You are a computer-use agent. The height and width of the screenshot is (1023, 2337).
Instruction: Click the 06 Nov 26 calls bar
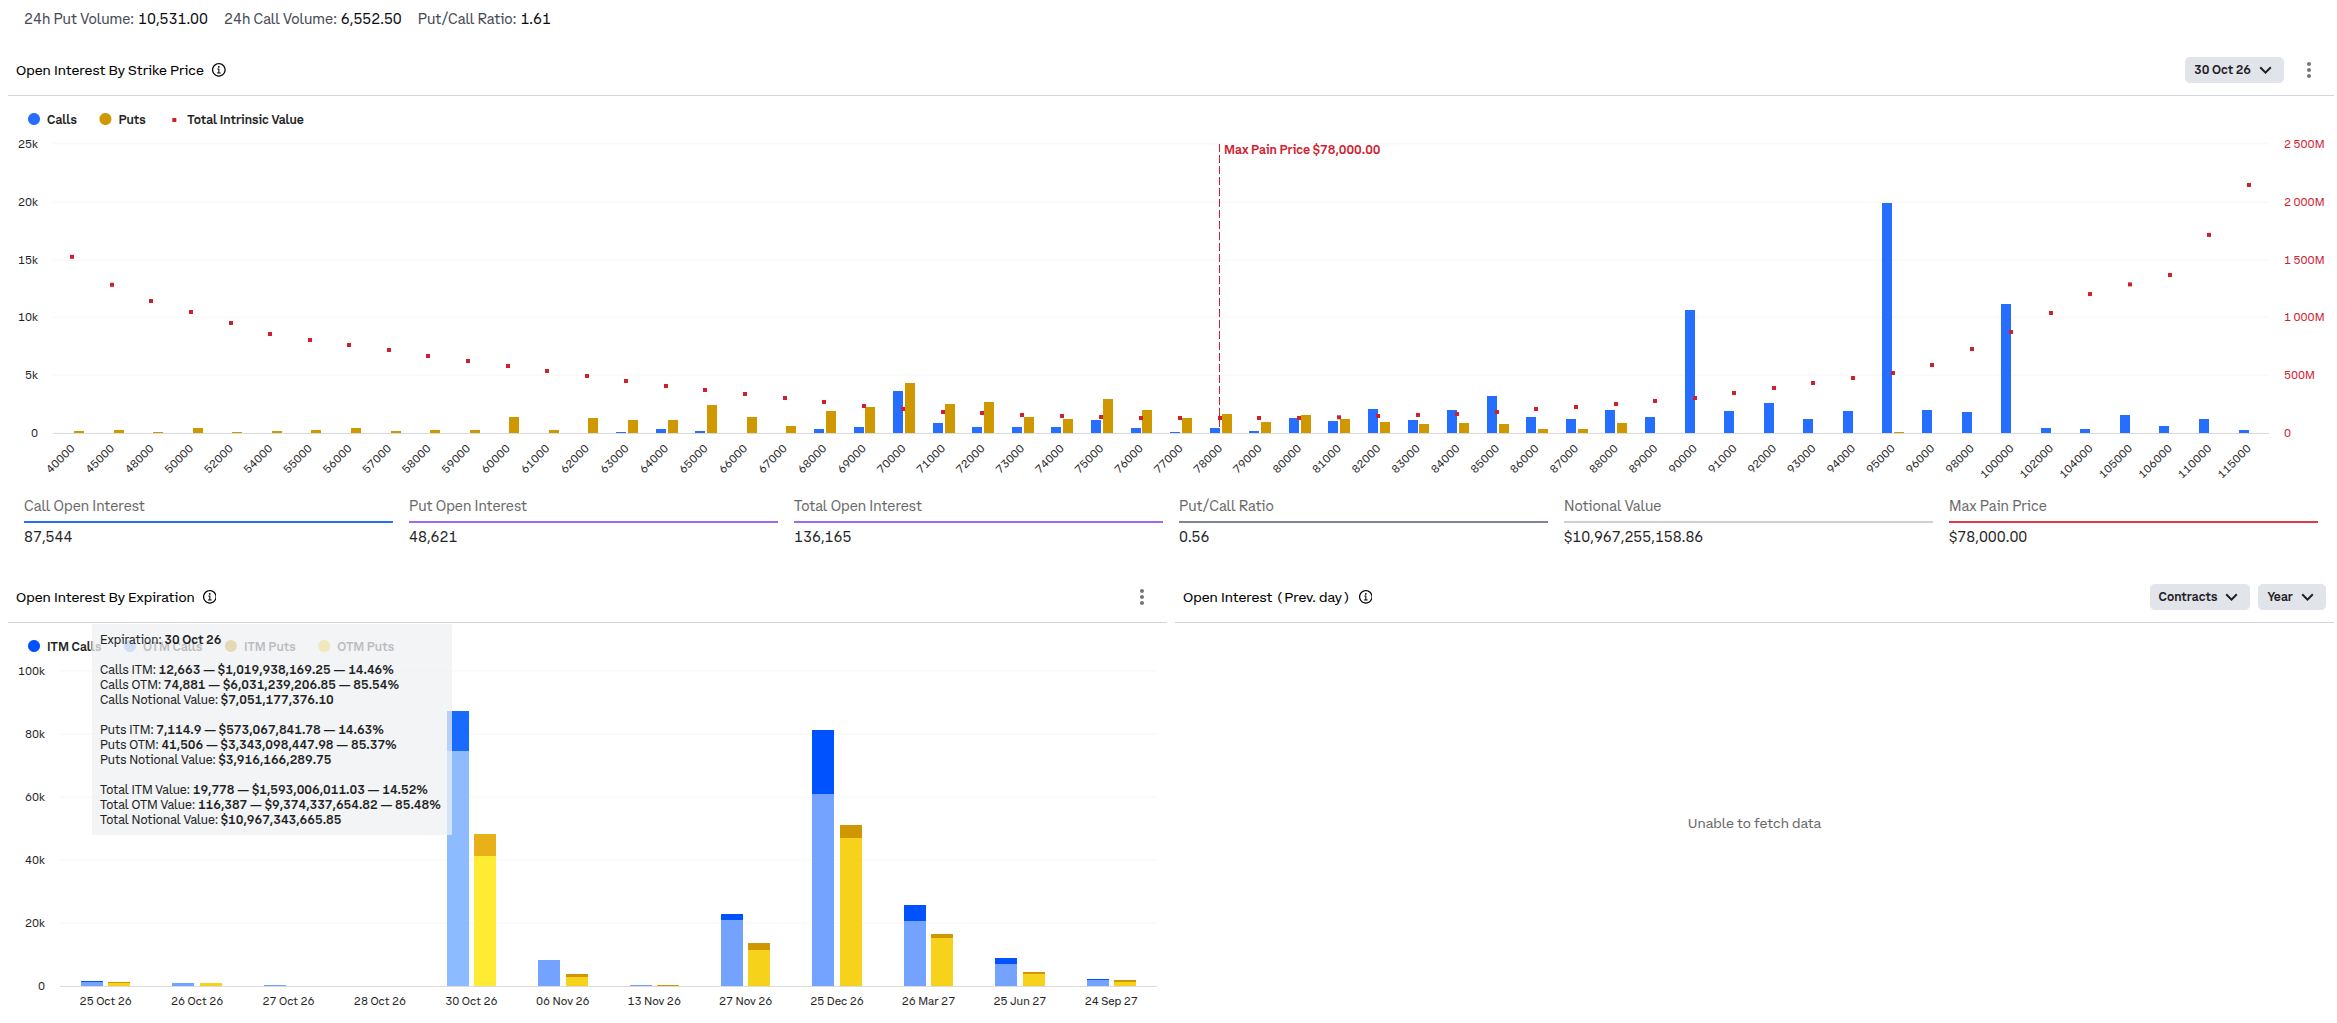549,973
